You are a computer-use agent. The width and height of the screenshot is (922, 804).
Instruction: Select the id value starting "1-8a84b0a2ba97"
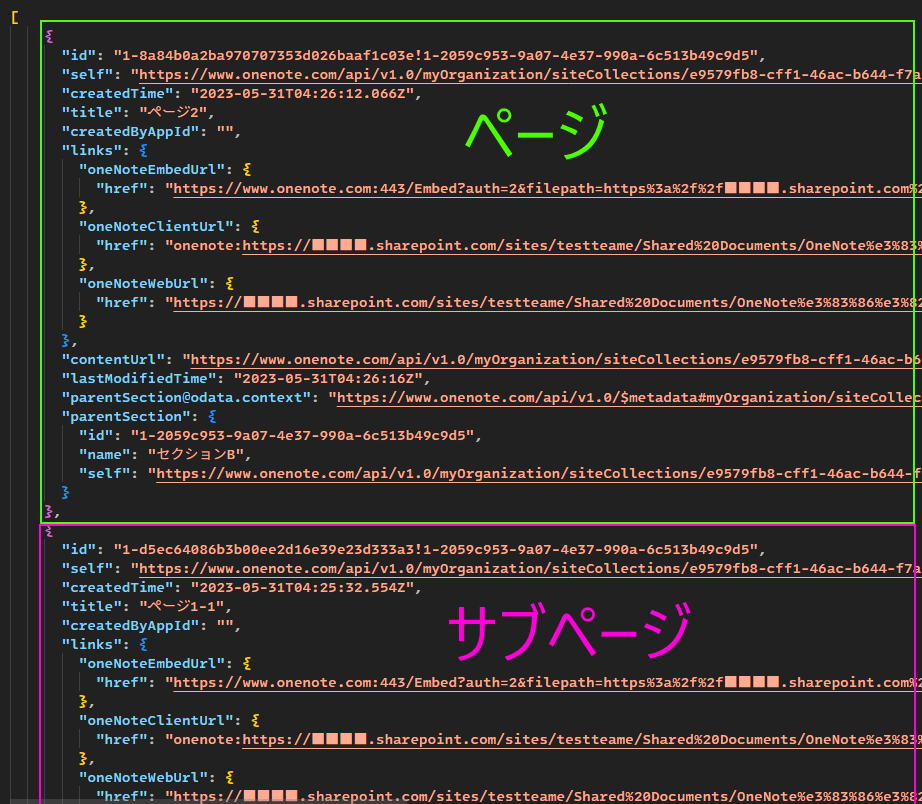tap(435, 55)
